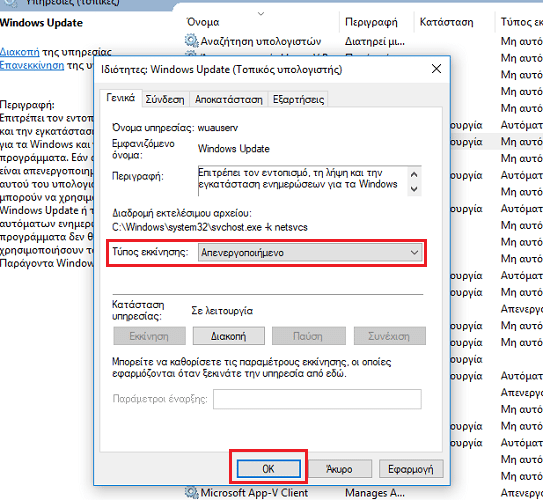
Task: Click description box scroll down arrow
Action: tap(414, 189)
